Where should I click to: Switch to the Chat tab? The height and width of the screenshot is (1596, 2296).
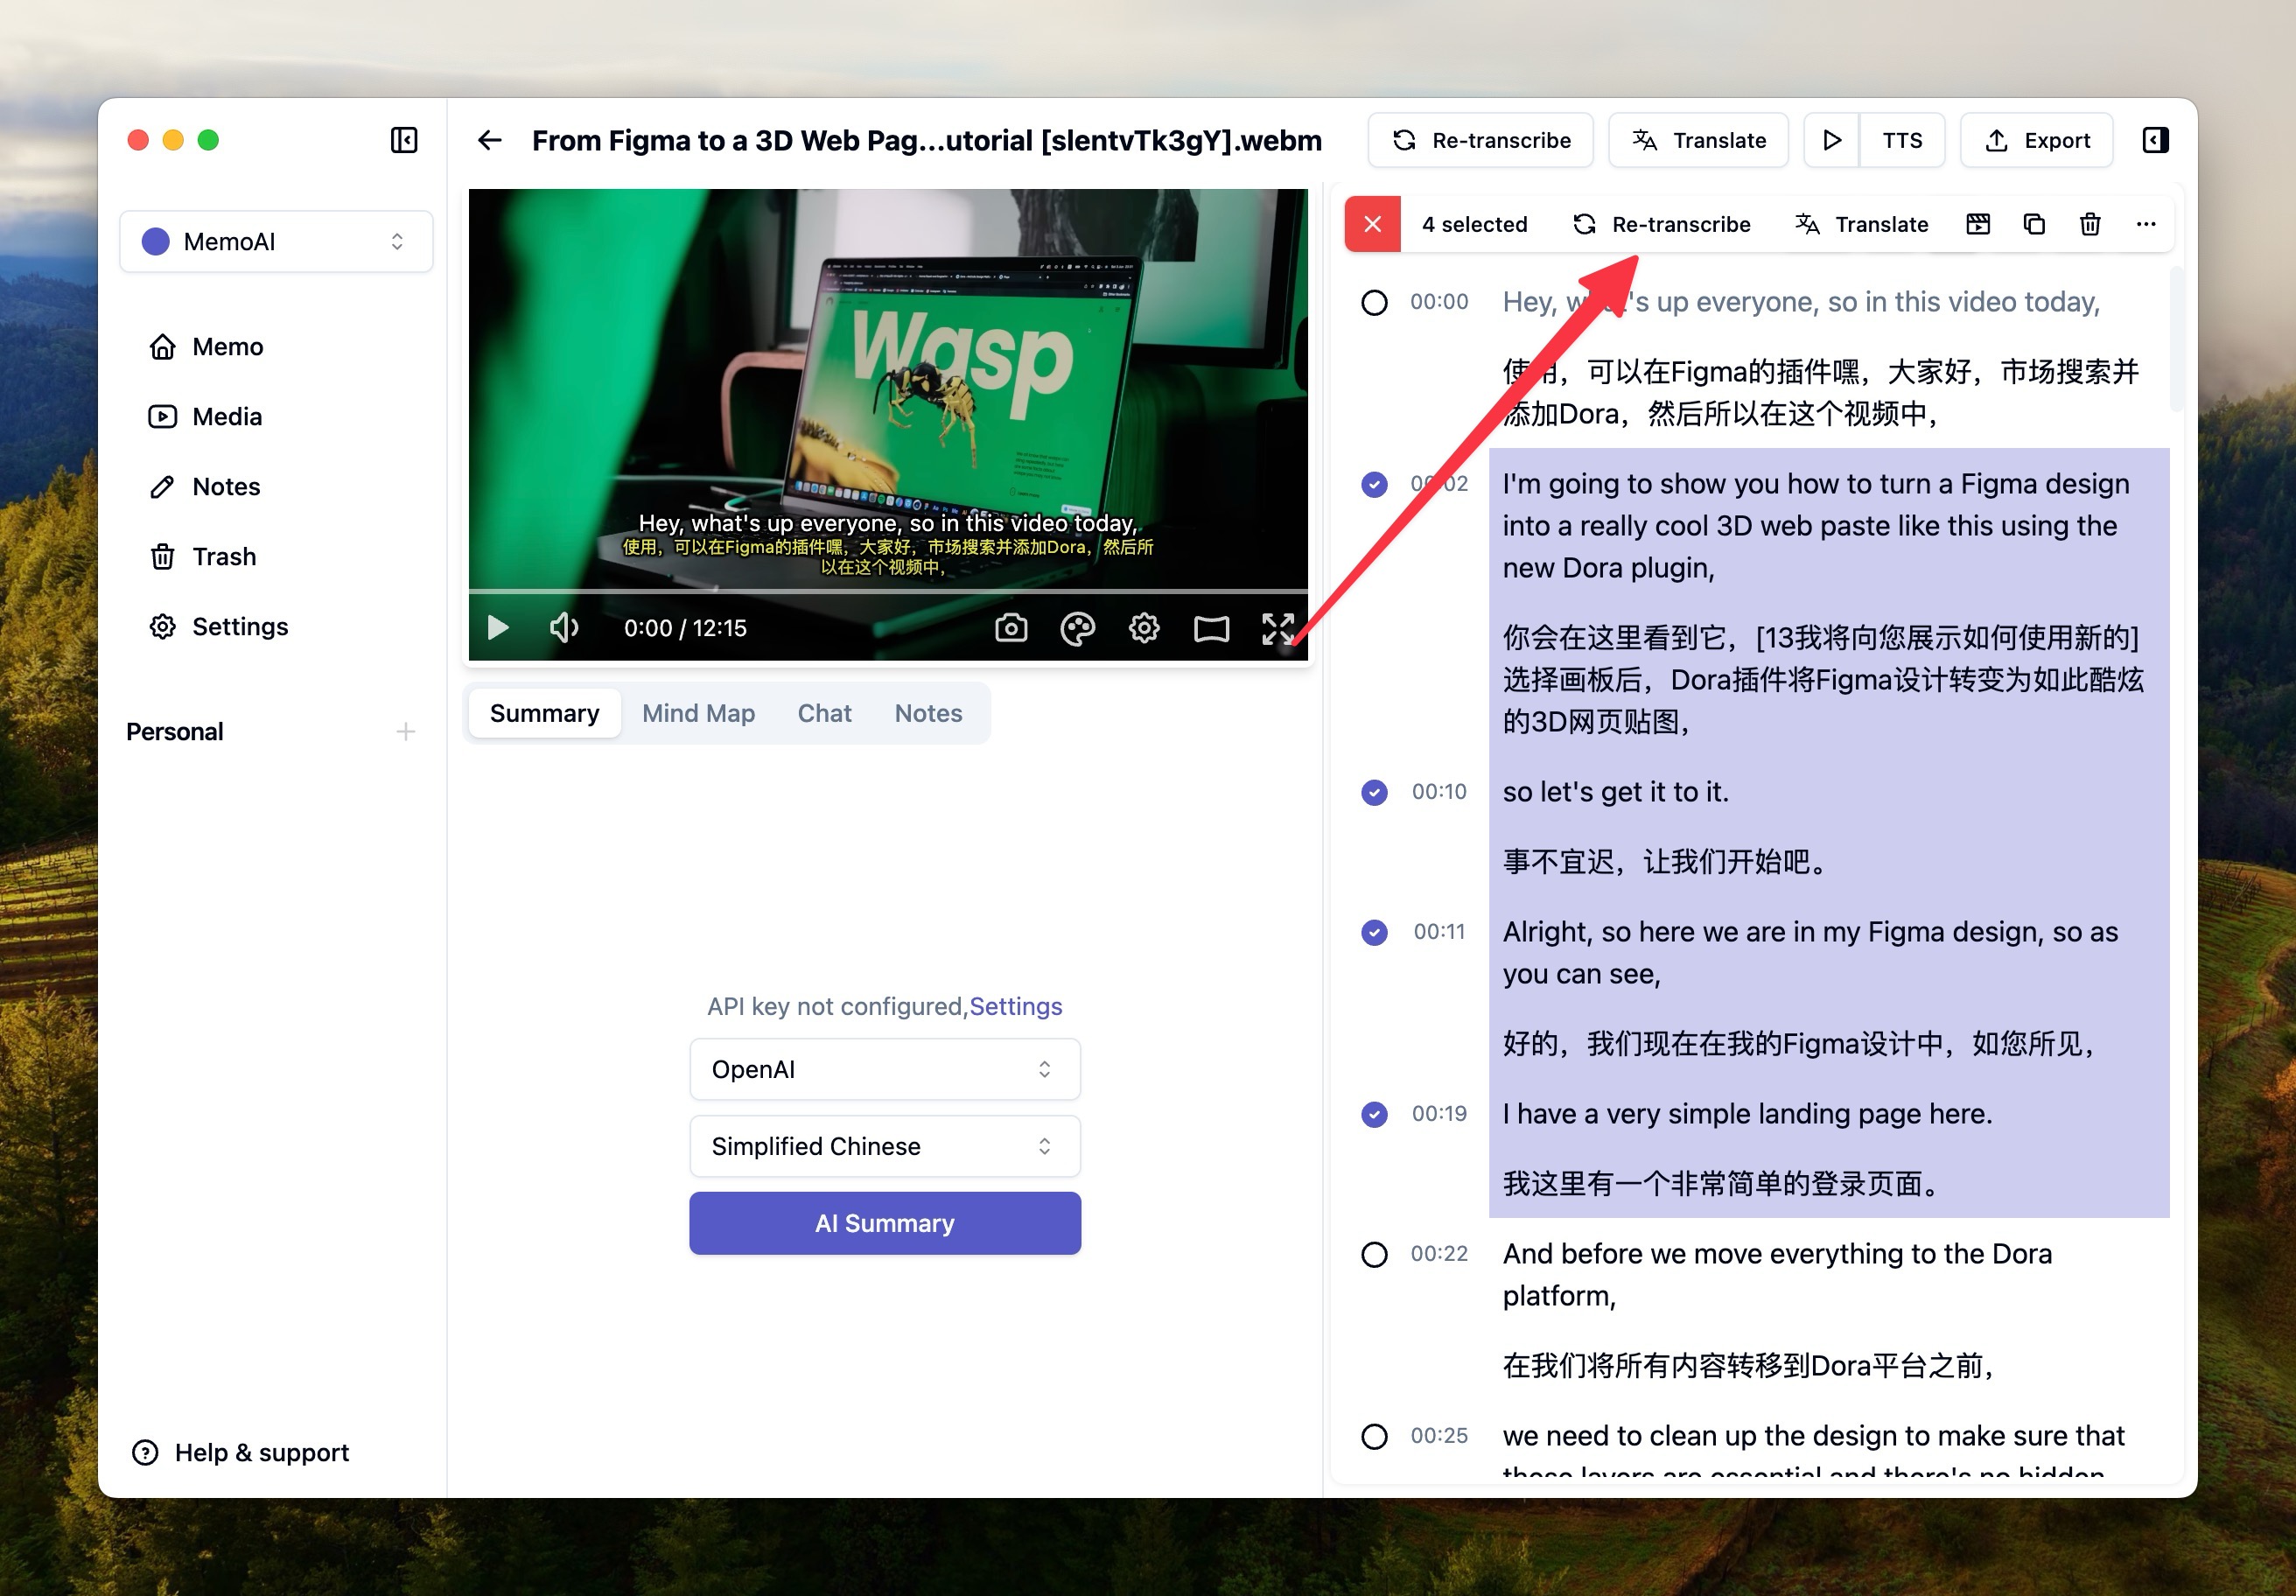822,711
